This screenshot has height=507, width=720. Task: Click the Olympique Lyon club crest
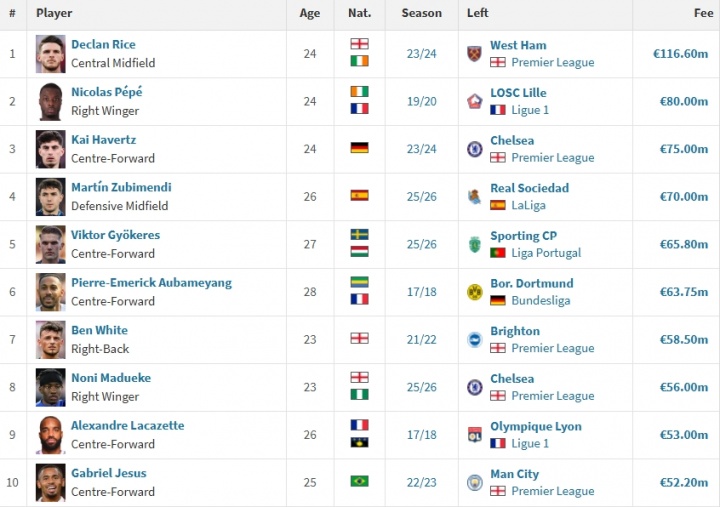click(474, 435)
